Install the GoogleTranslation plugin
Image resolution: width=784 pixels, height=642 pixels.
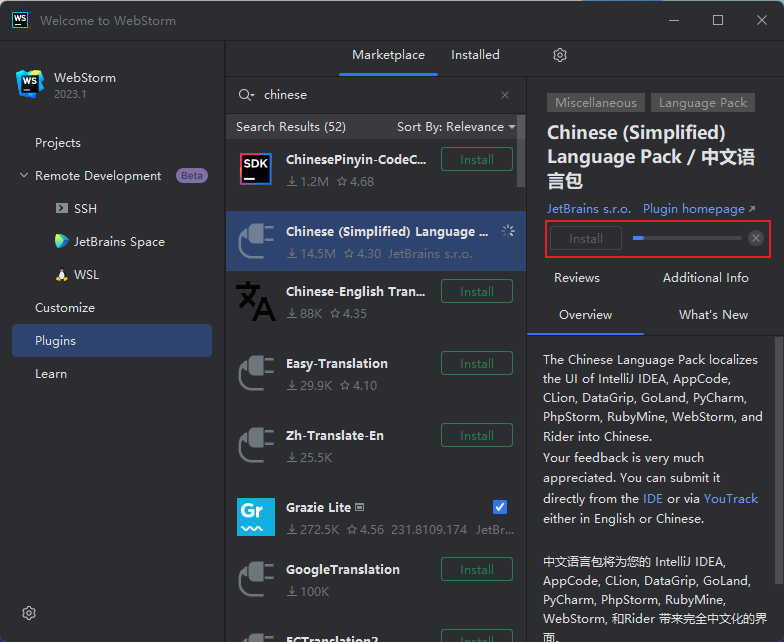(x=476, y=570)
